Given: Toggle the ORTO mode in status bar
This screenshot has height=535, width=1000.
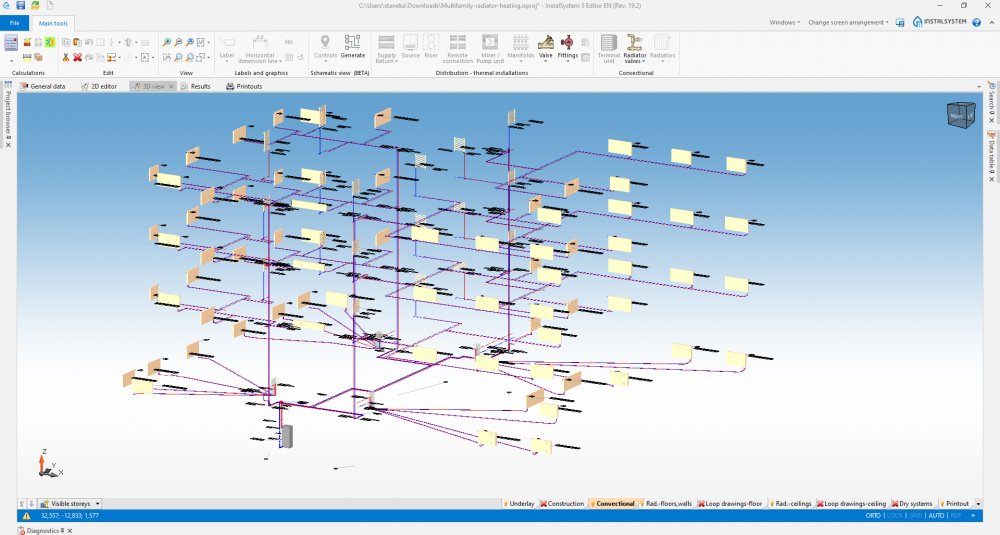Looking at the screenshot, I should (873, 515).
